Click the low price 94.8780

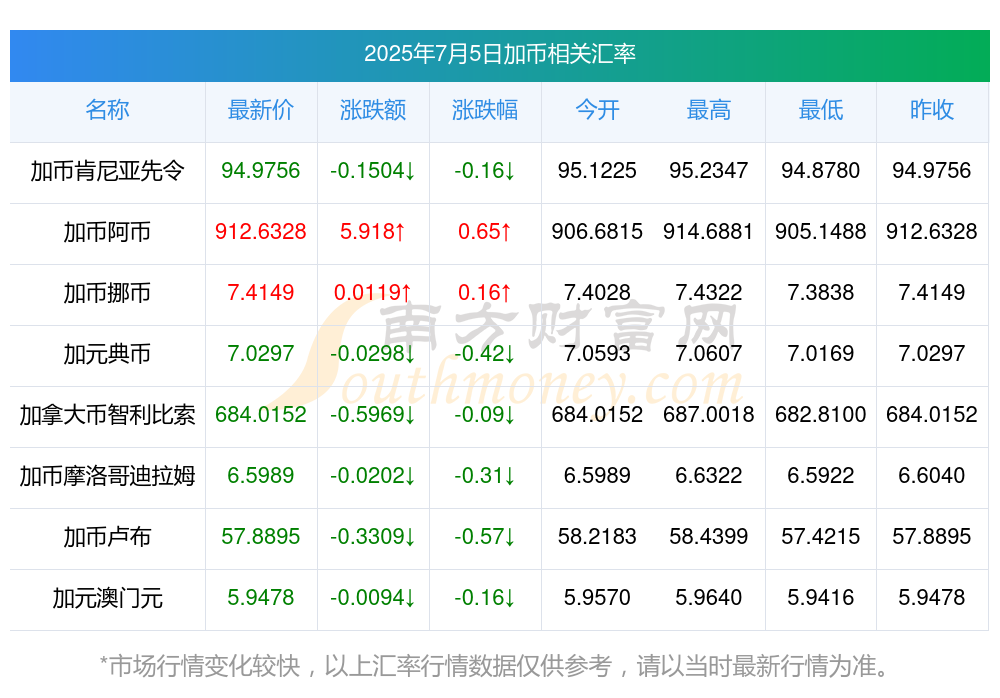821,170
